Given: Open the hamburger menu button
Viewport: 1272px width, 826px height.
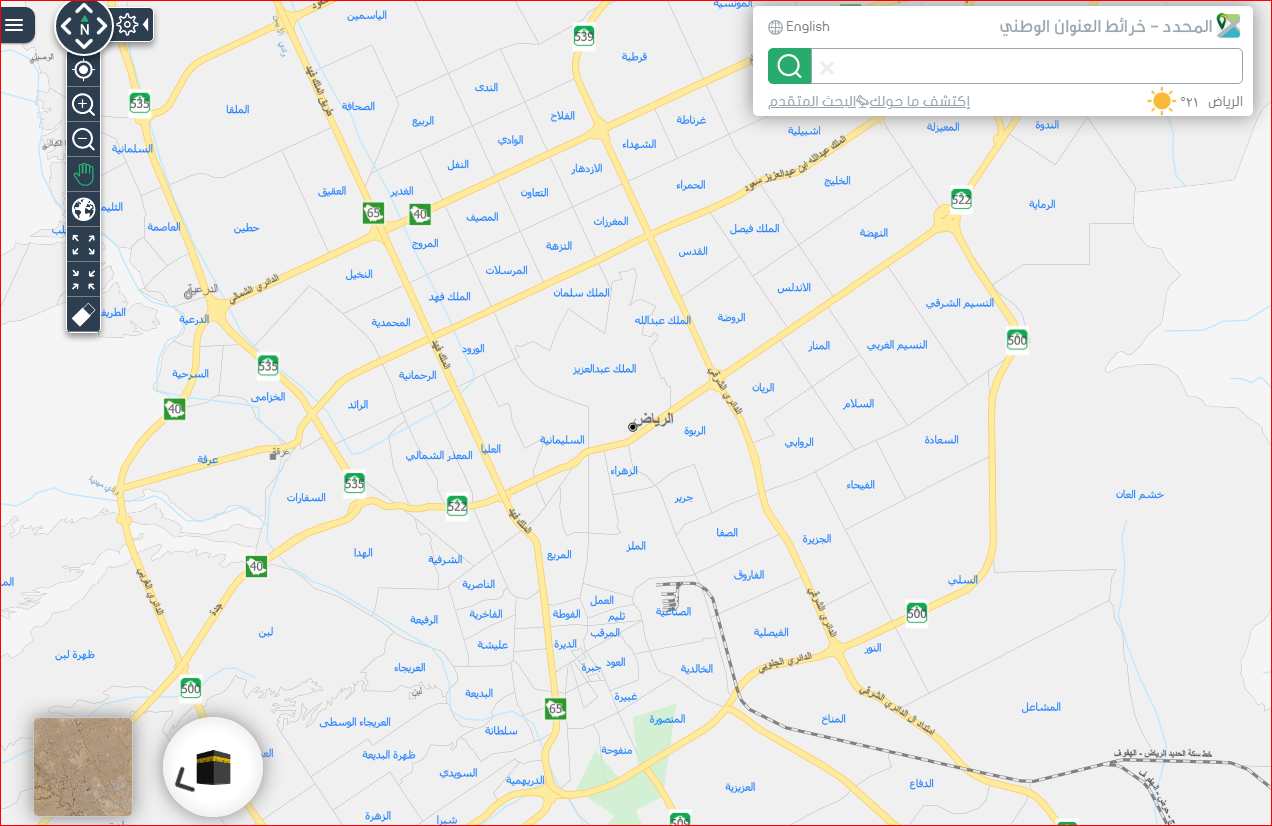Looking at the screenshot, I should 15,24.
